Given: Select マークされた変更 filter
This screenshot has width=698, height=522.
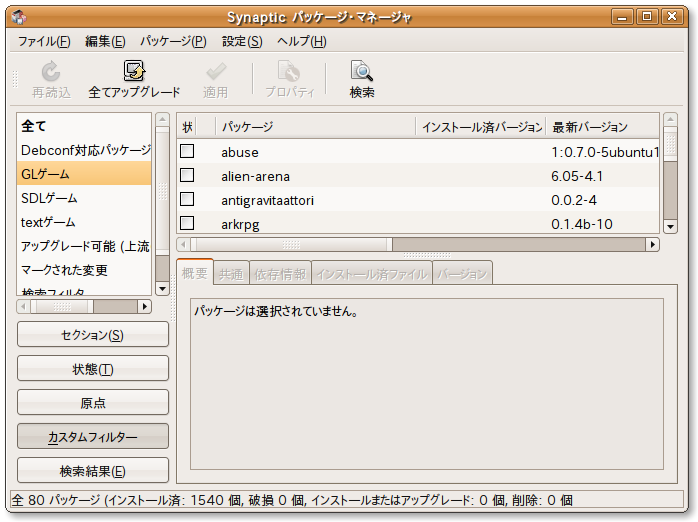Looking at the screenshot, I should pos(84,270).
